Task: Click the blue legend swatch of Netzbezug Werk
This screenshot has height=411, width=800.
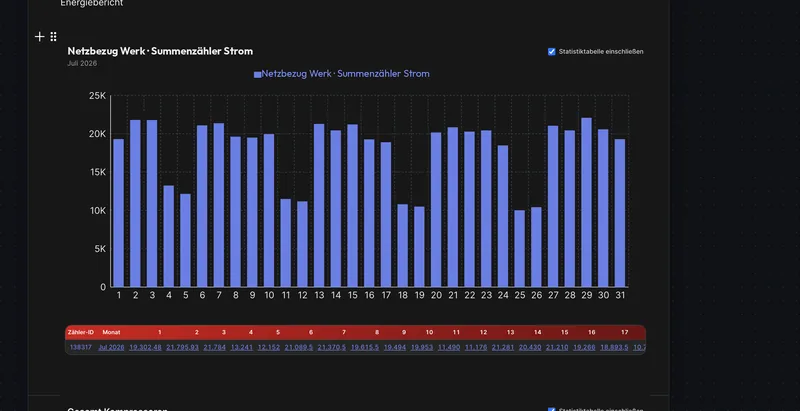Action: 258,74
